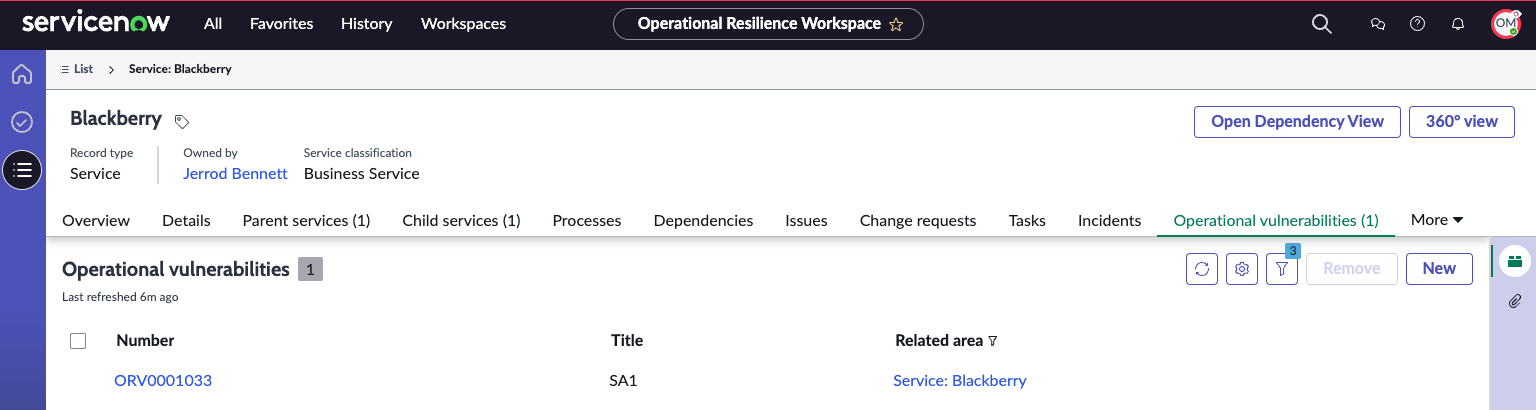Open list settings gear icon
Viewport: 1536px width, 410px height.
click(x=1242, y=268)
